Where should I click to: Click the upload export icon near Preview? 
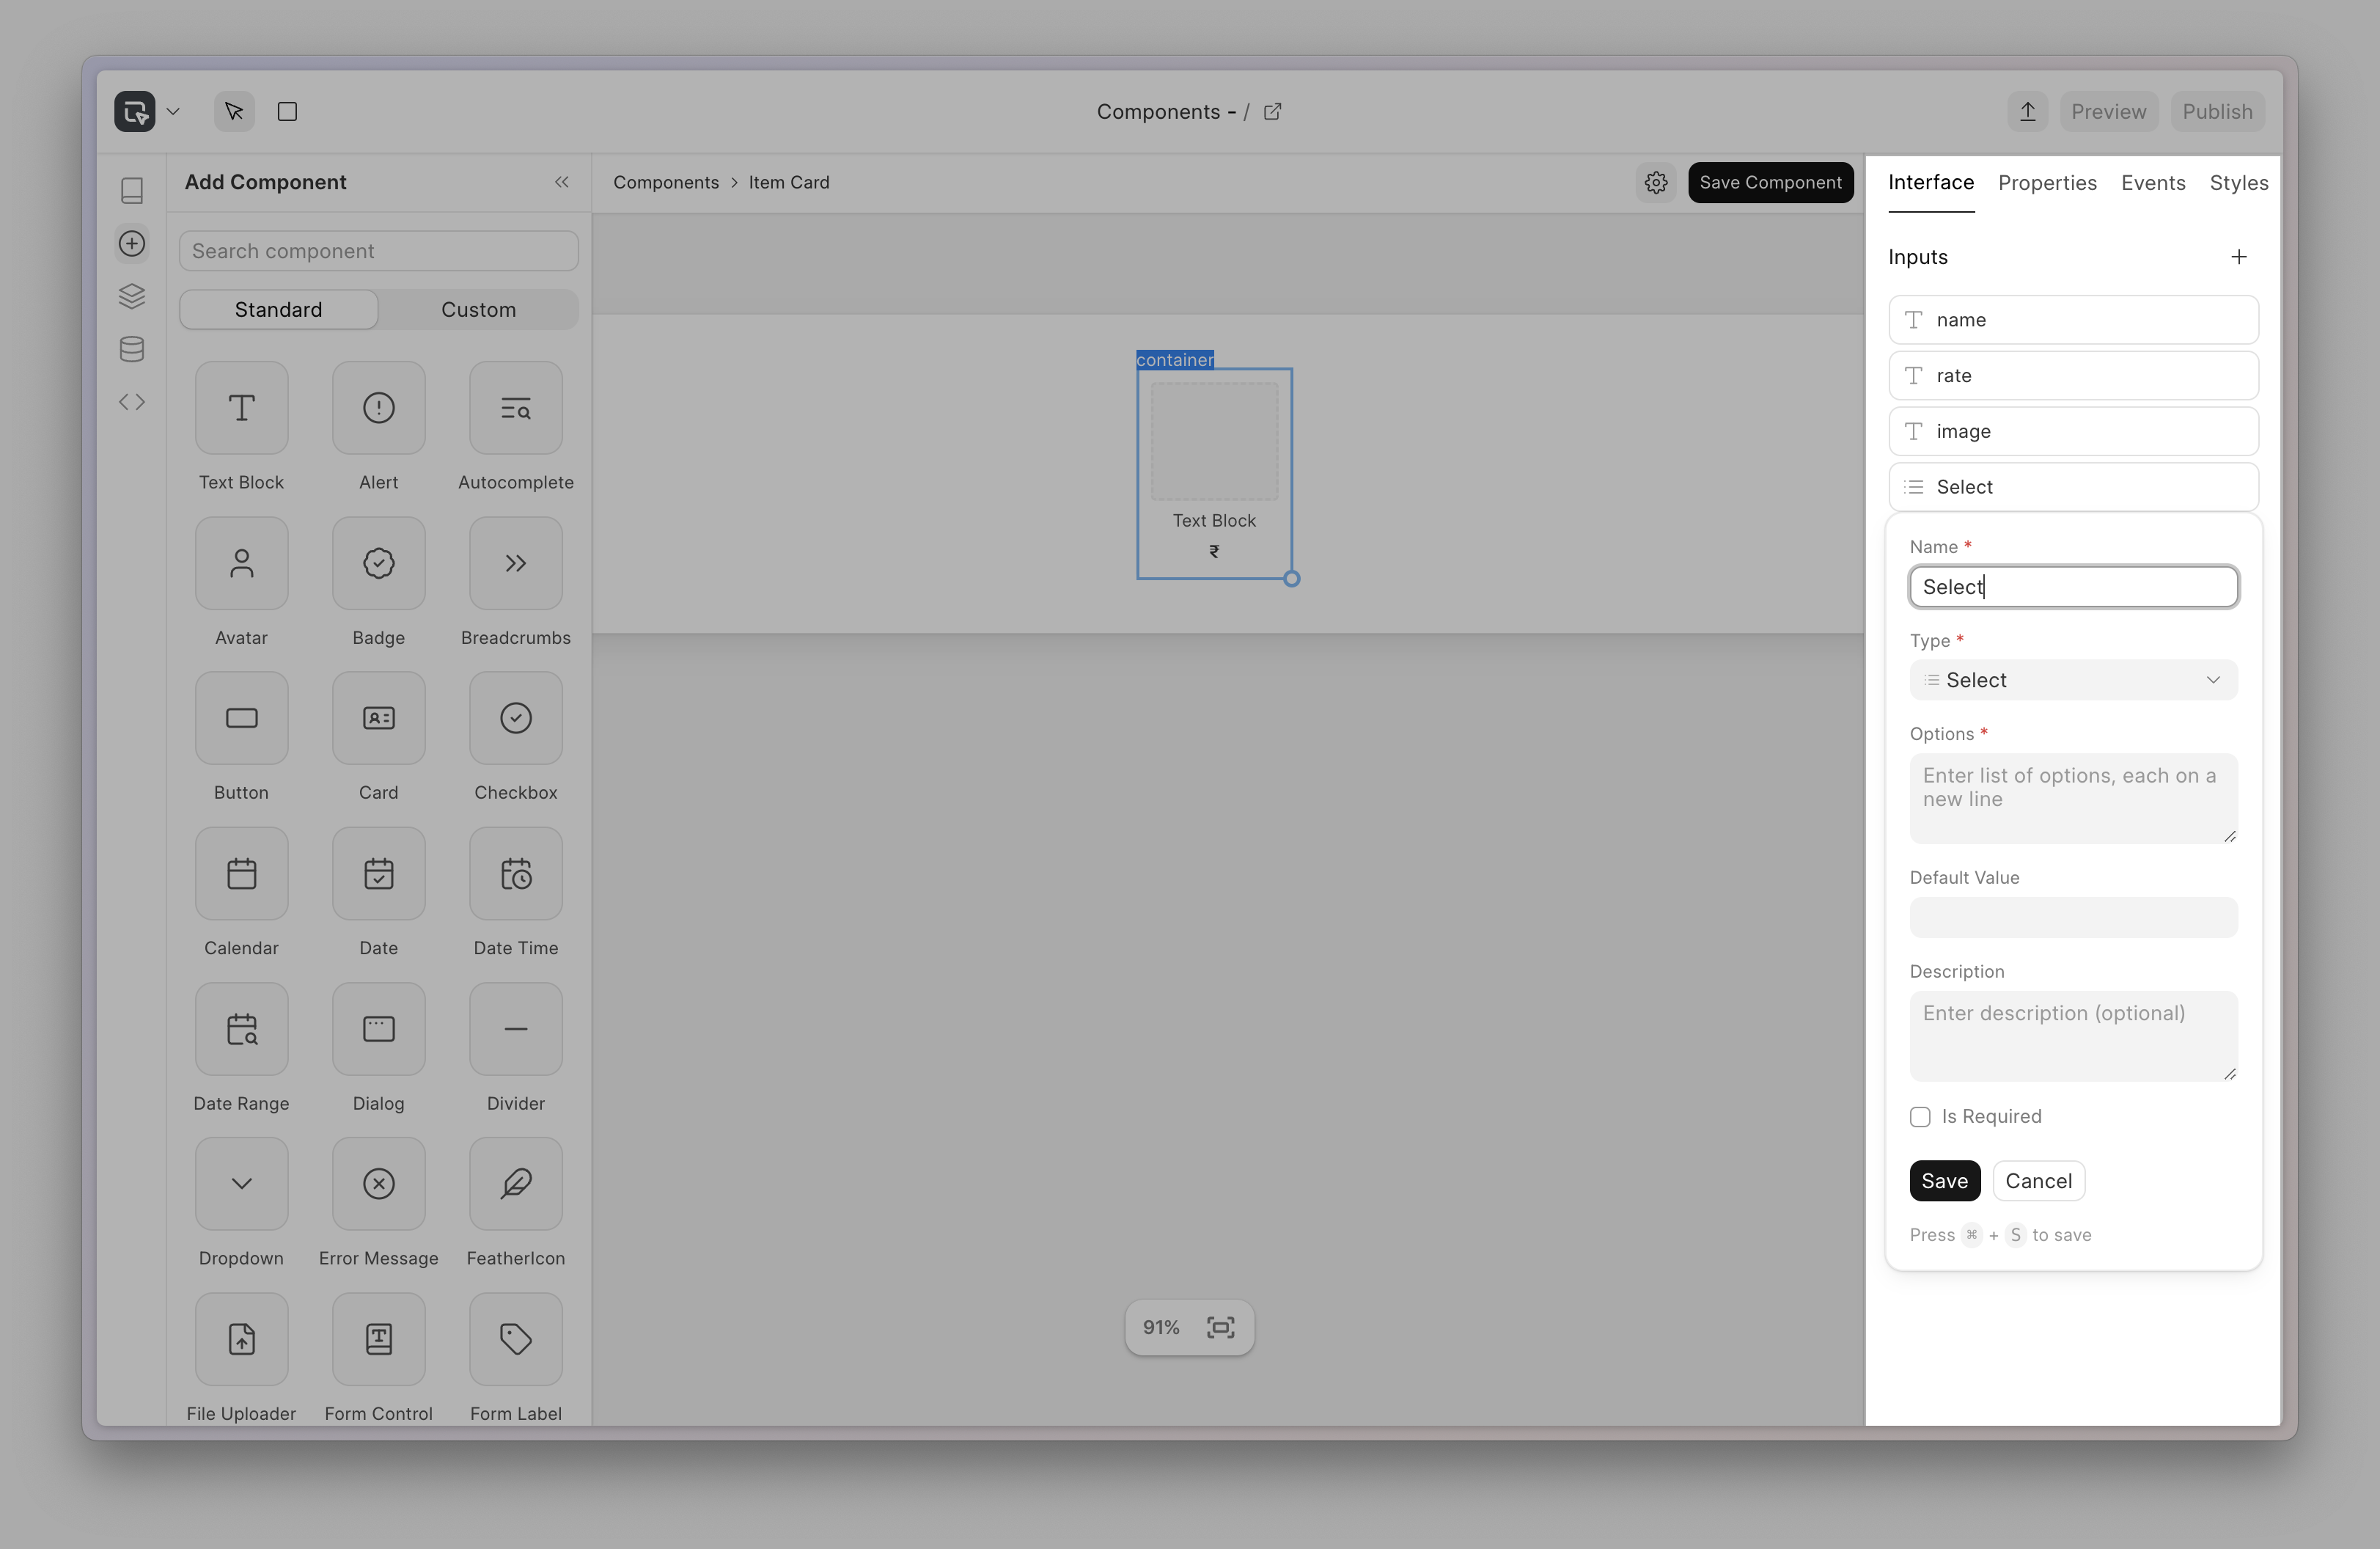(x=2027, y=112)
